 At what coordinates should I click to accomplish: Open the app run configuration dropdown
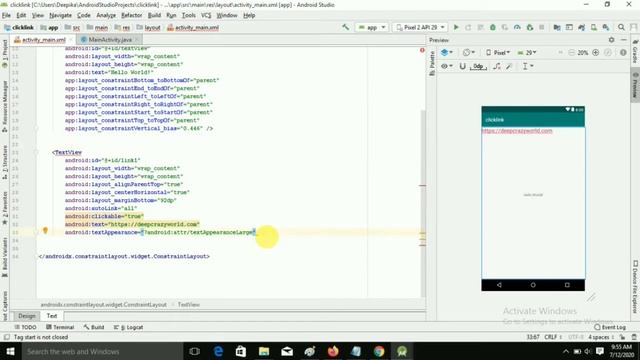click(x=371, y=27)
